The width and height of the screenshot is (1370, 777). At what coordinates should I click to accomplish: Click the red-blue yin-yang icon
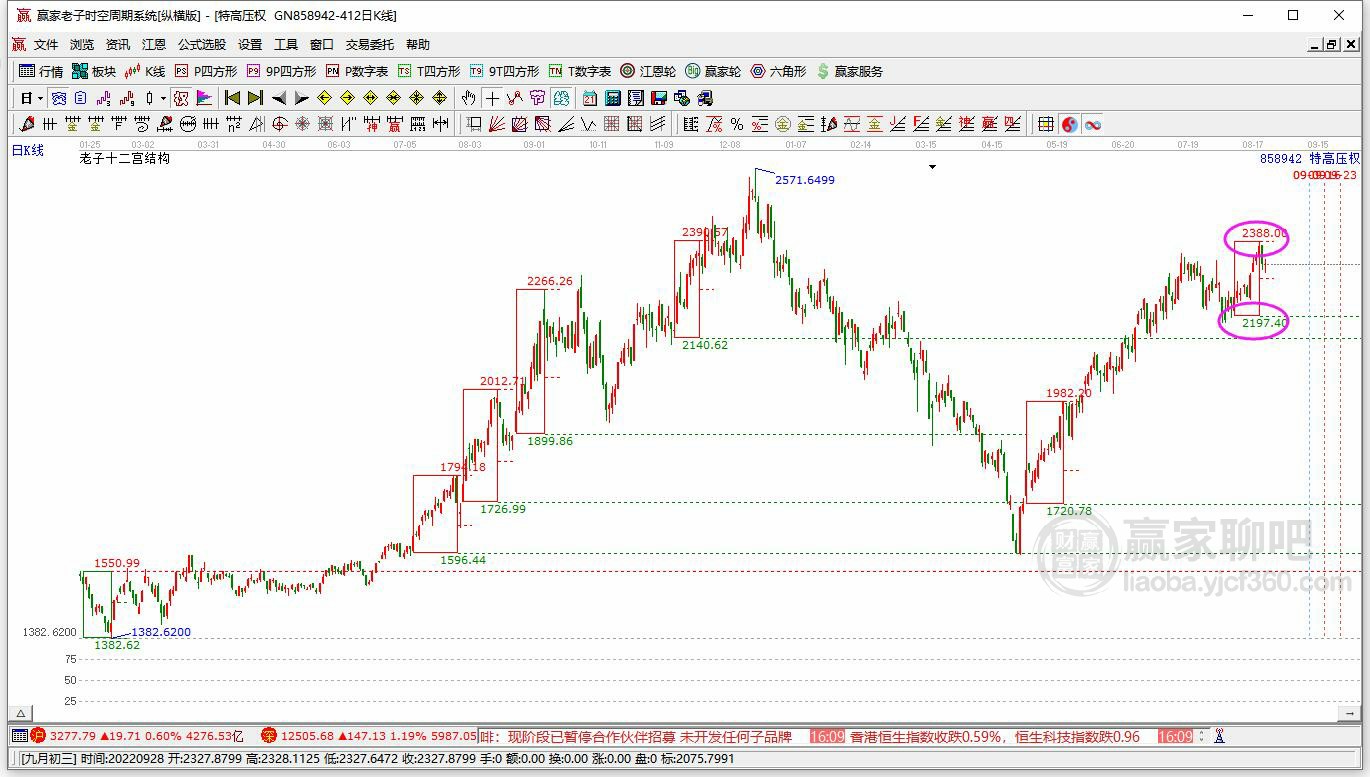click(1069, 124)
